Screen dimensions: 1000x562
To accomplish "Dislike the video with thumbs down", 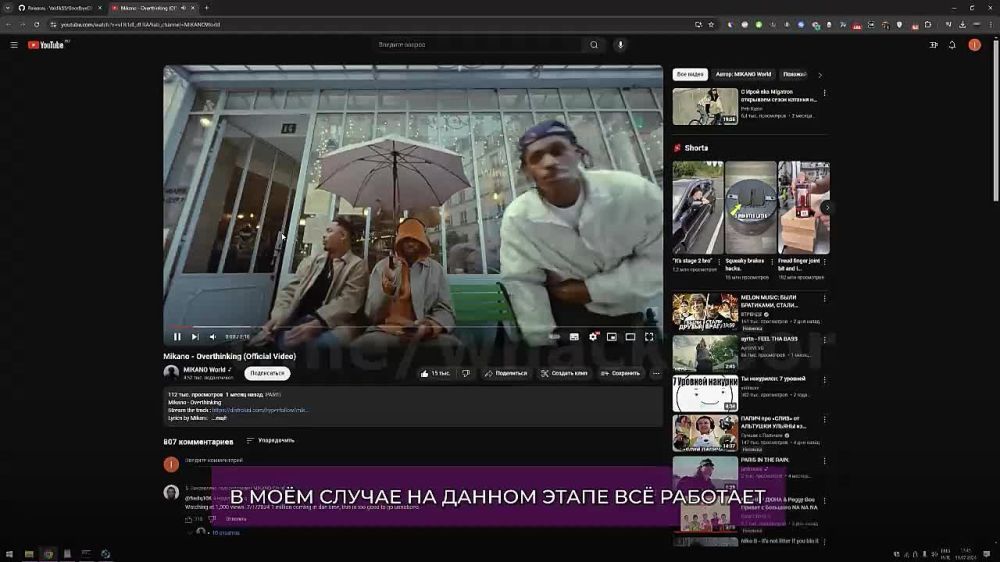I will (x=466, y=373).
